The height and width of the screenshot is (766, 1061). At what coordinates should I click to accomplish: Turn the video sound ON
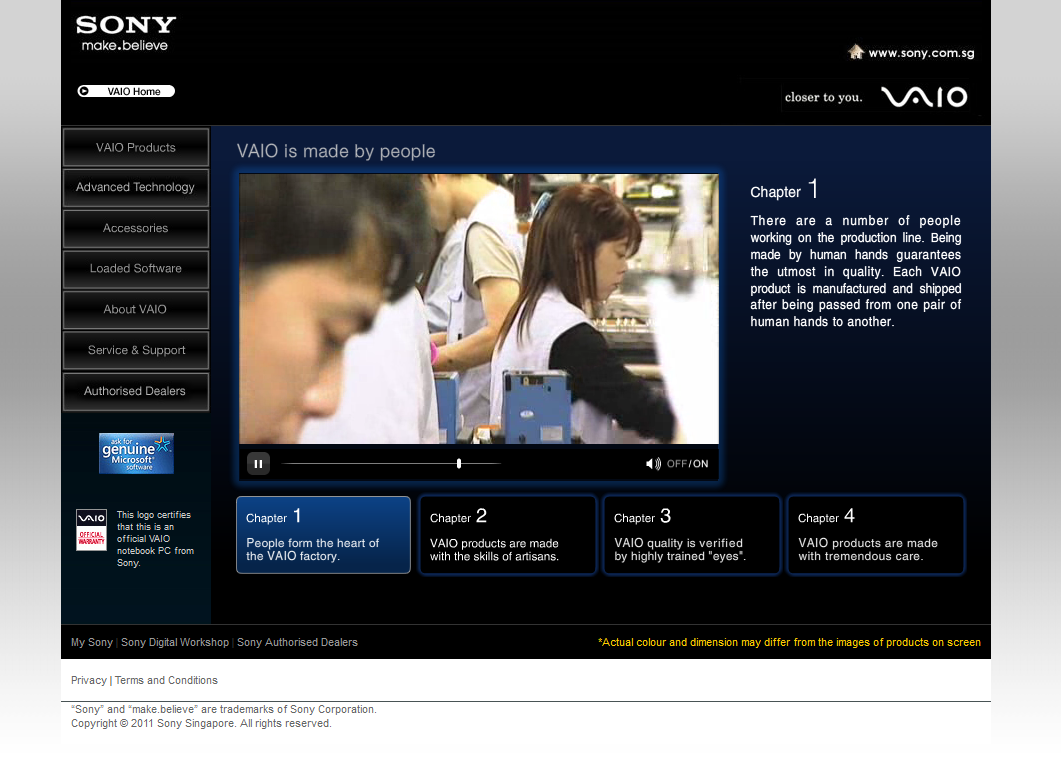[700, 464]
